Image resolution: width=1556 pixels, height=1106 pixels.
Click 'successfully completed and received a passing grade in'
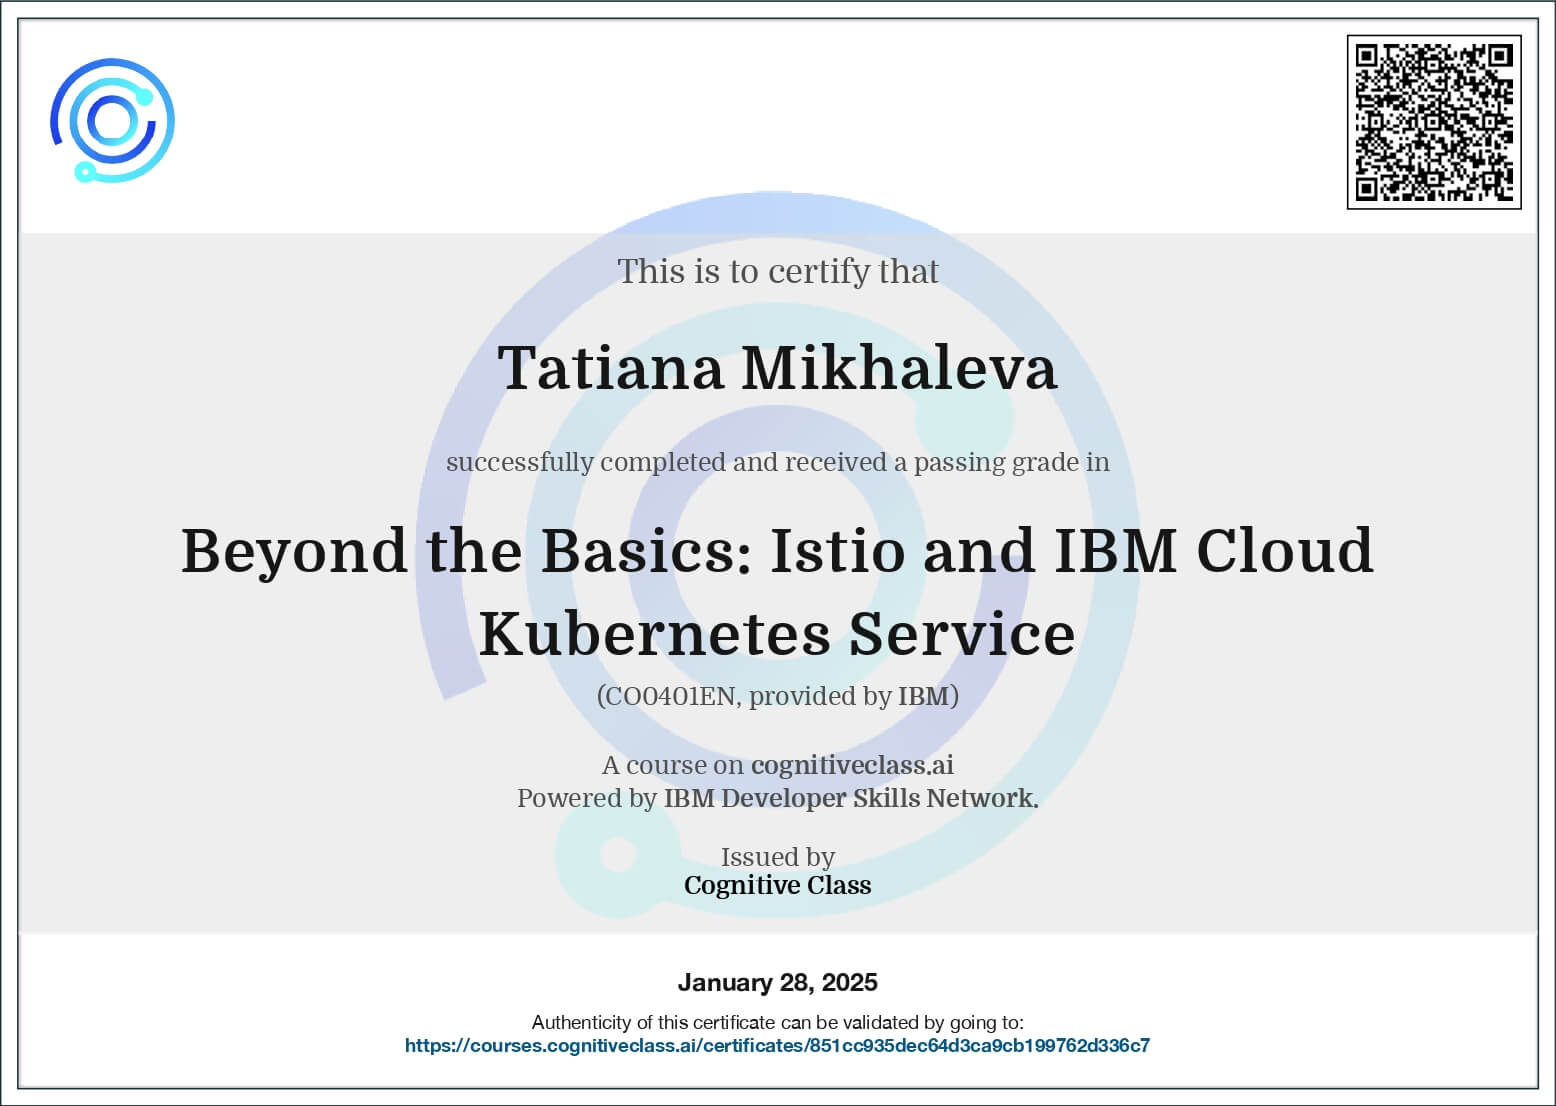(777, 462)
